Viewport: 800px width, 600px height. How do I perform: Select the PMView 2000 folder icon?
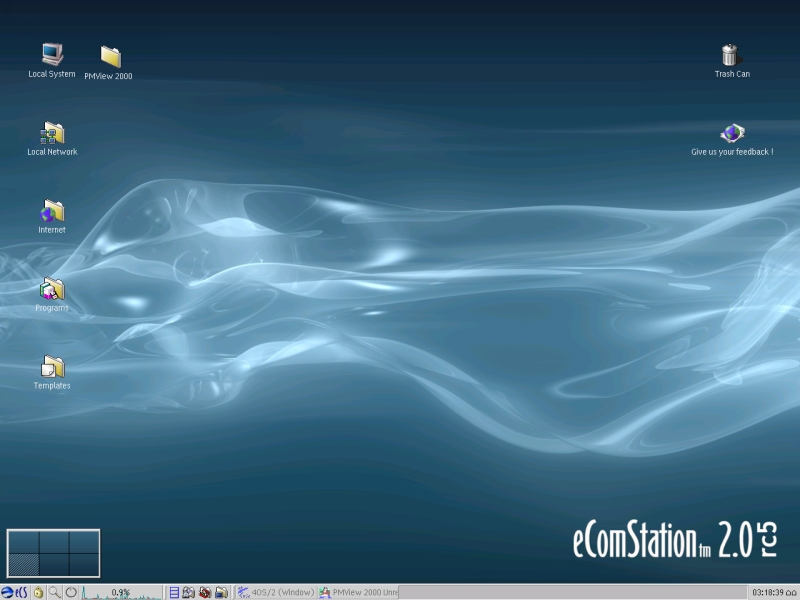(x=110, y=57)
